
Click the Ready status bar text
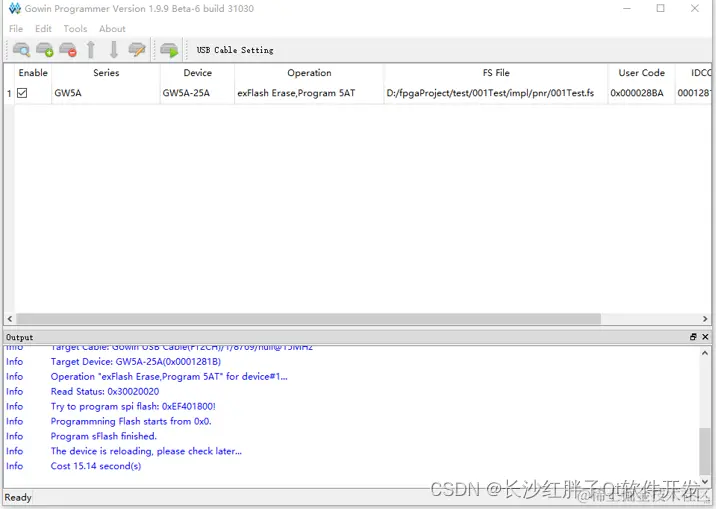[18, 497]
